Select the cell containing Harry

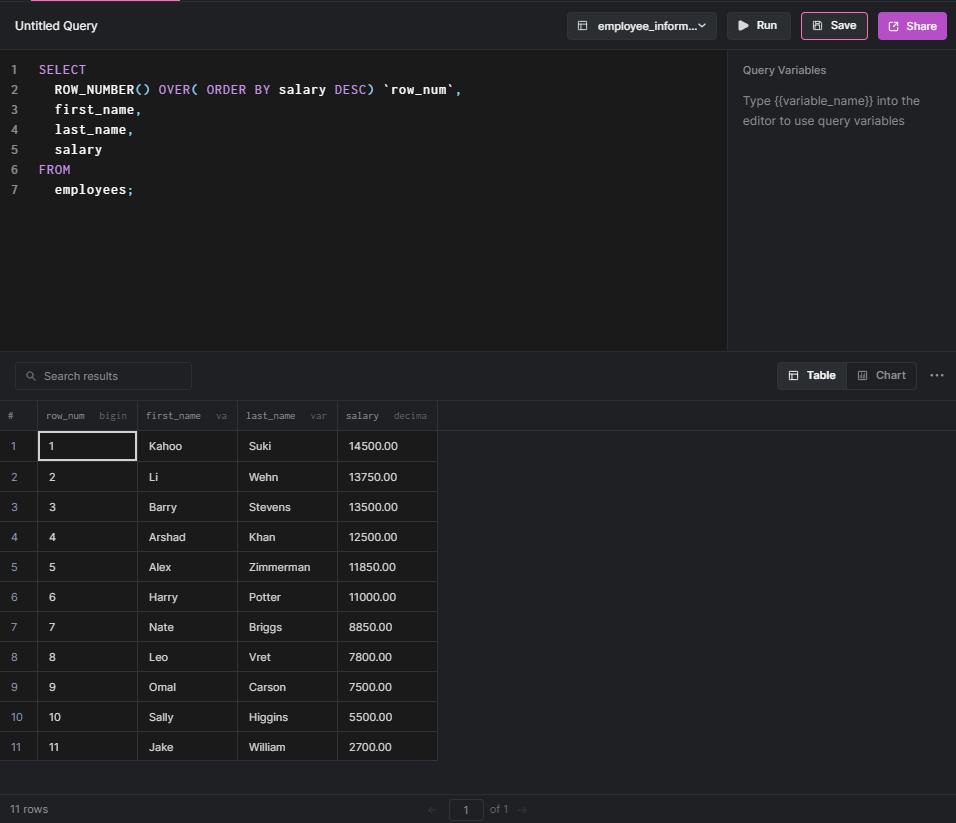(187, 597)
